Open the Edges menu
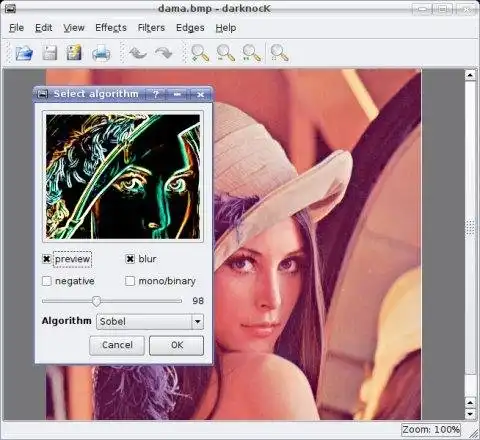 coord(190,28)
